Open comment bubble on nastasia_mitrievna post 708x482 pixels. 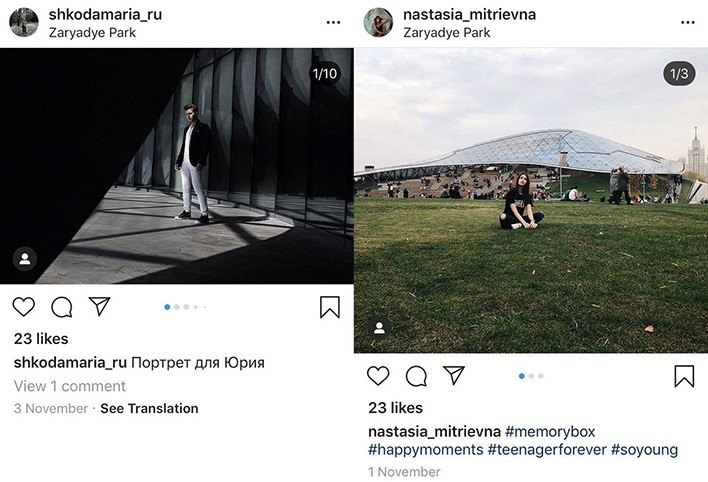[416, 376]
